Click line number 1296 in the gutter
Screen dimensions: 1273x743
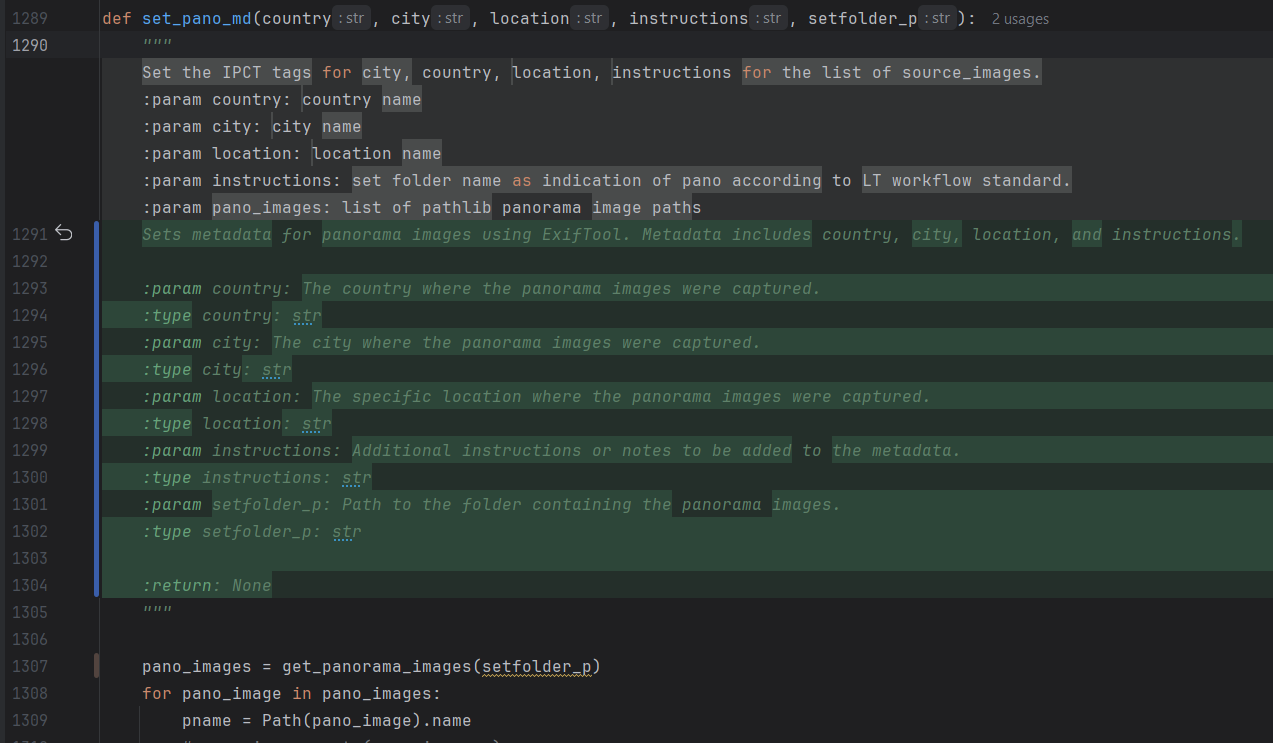[30, 369]
